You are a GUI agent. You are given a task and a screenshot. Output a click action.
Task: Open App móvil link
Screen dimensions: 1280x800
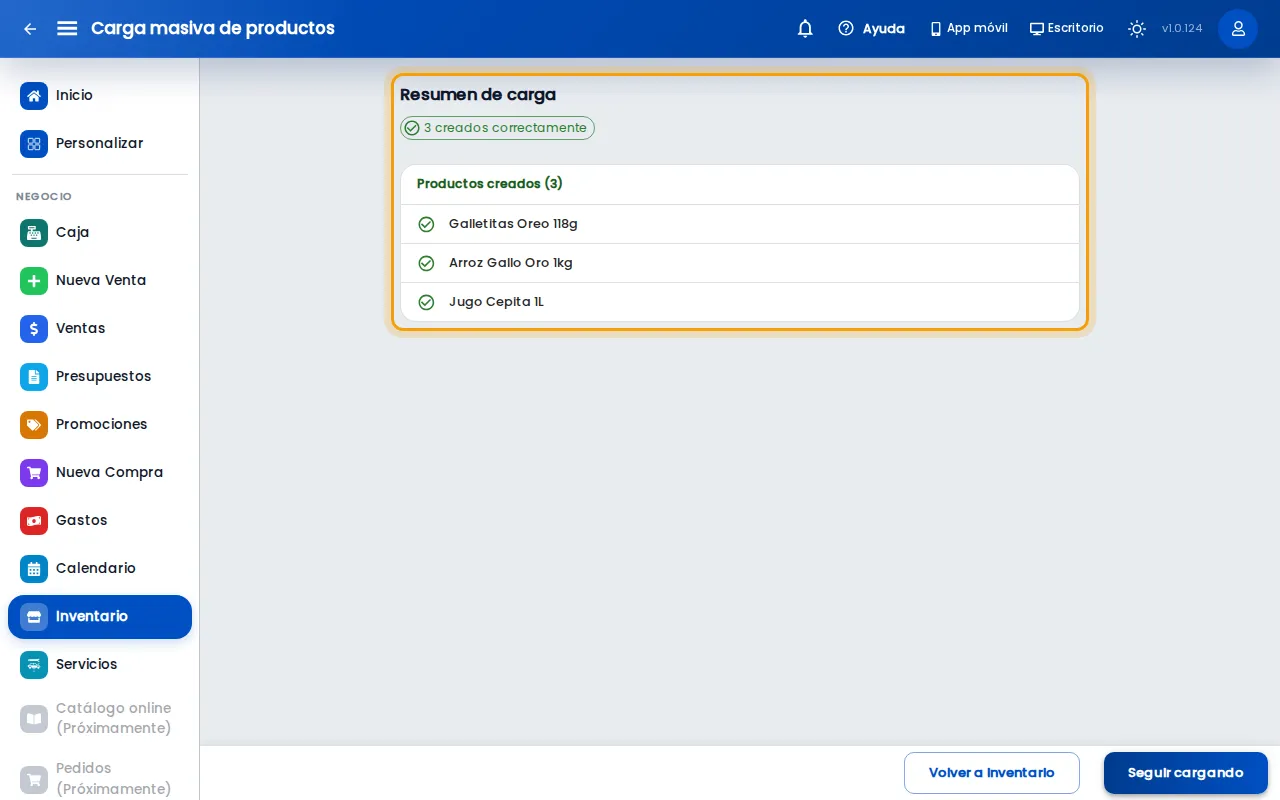coord(968,29)
